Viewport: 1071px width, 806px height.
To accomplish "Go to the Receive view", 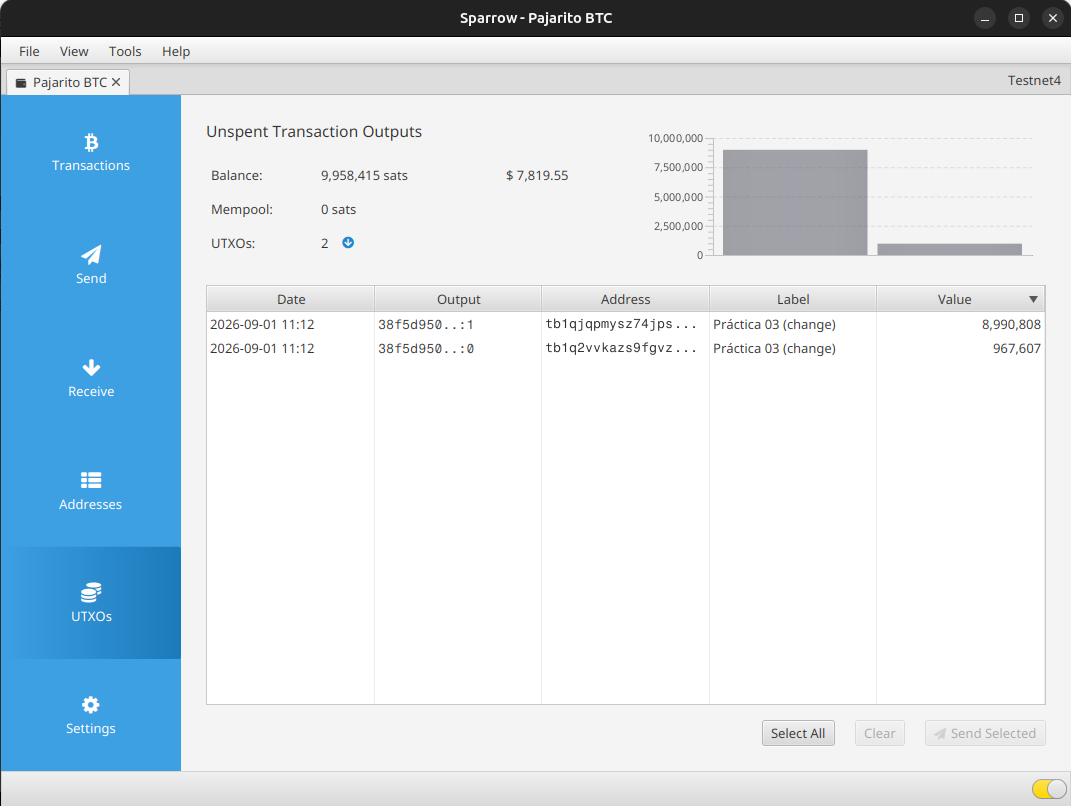I will click(91, 378).
